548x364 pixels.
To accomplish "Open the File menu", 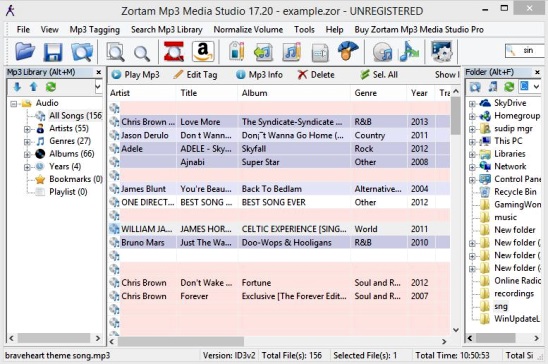I will (23, 30).
